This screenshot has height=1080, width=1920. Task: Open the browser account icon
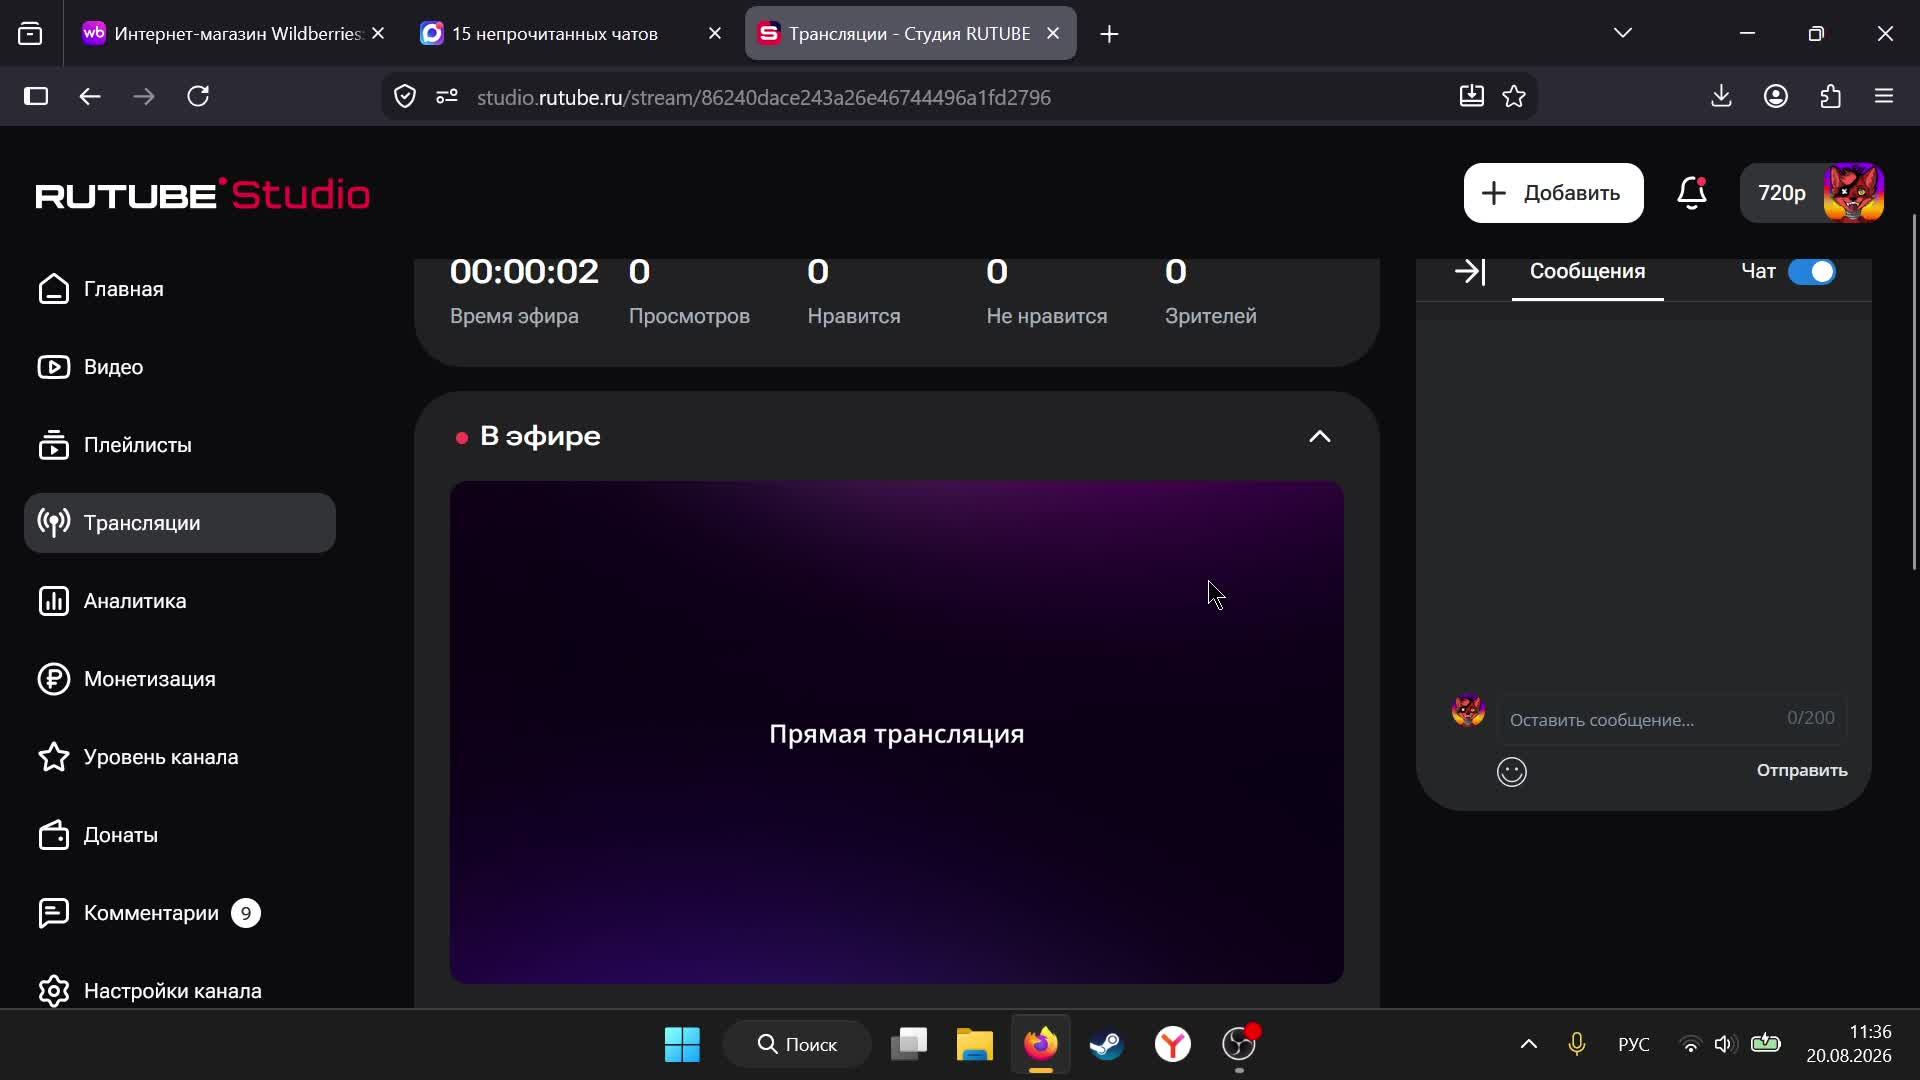click(x=1776, y=97)
